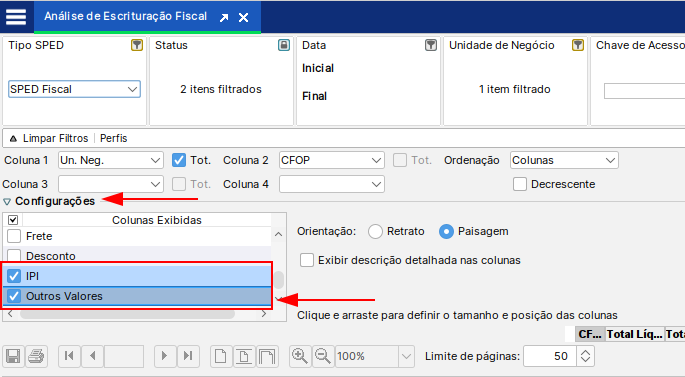Screen dimensions: 685x377
Task: Open the Tipo SPED filter icon
Action: tap(137, 45)
